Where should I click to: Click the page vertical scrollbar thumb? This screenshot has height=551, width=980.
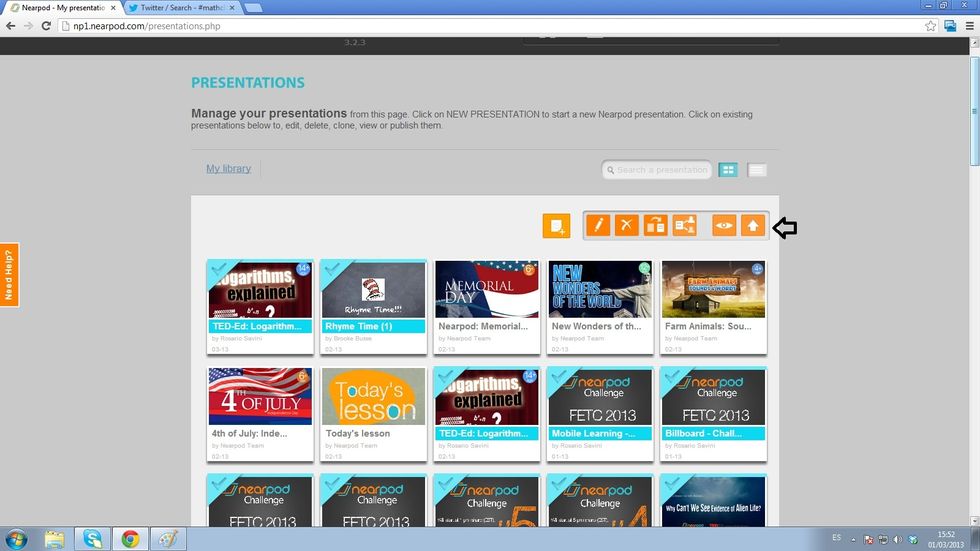click(974, 111)
